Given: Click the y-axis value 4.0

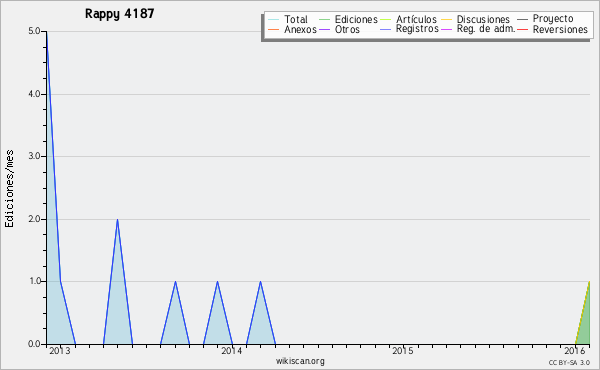Looking at the screenshot, I should tap(34, 94).
